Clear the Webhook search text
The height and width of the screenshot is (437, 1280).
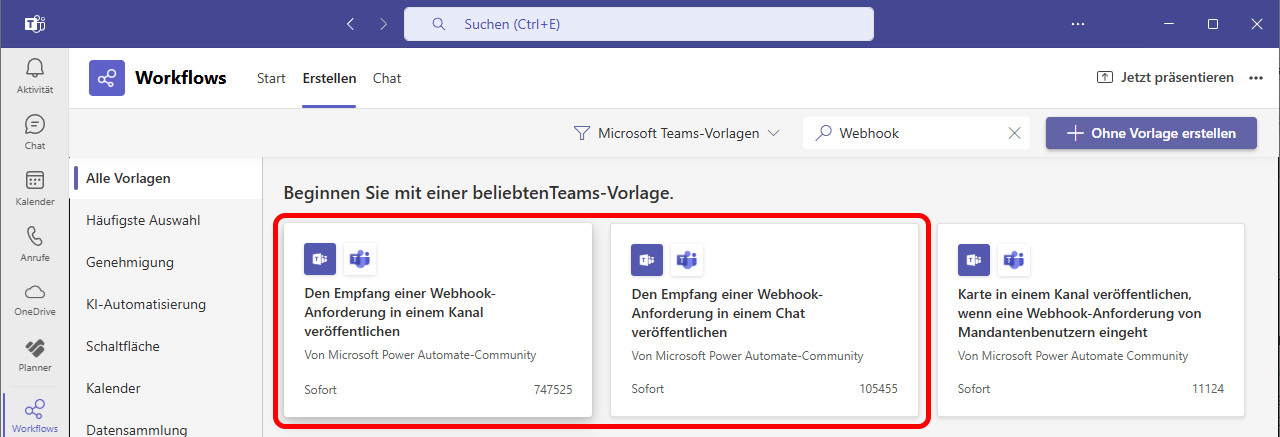[x=1014, y=133]
